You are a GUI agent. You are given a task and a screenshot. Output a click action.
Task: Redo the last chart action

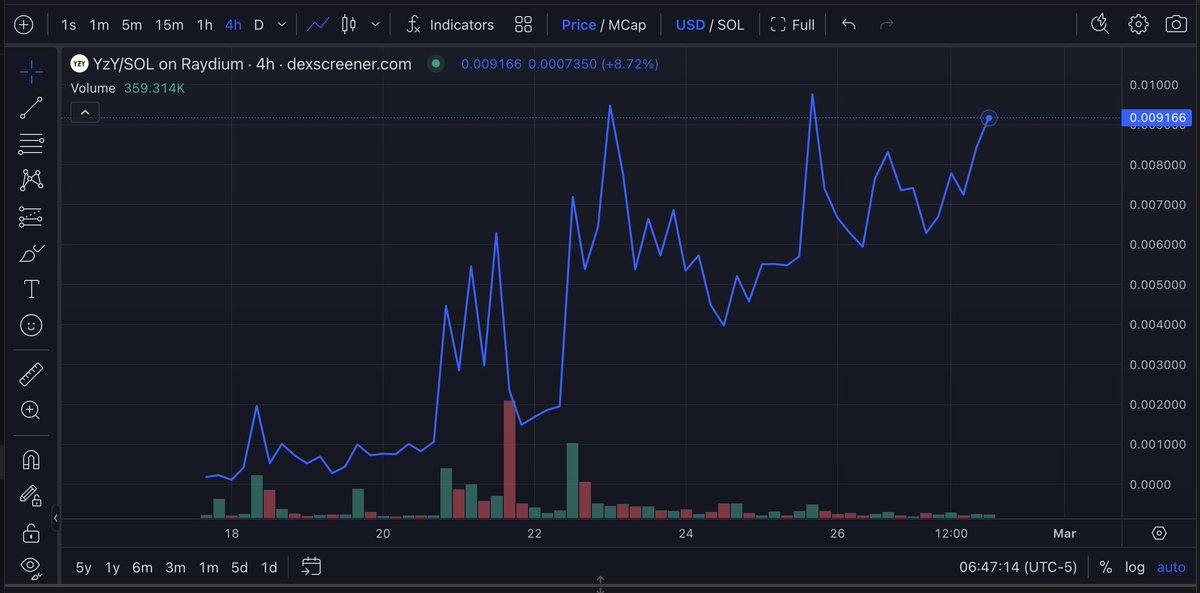click(885, 24)
